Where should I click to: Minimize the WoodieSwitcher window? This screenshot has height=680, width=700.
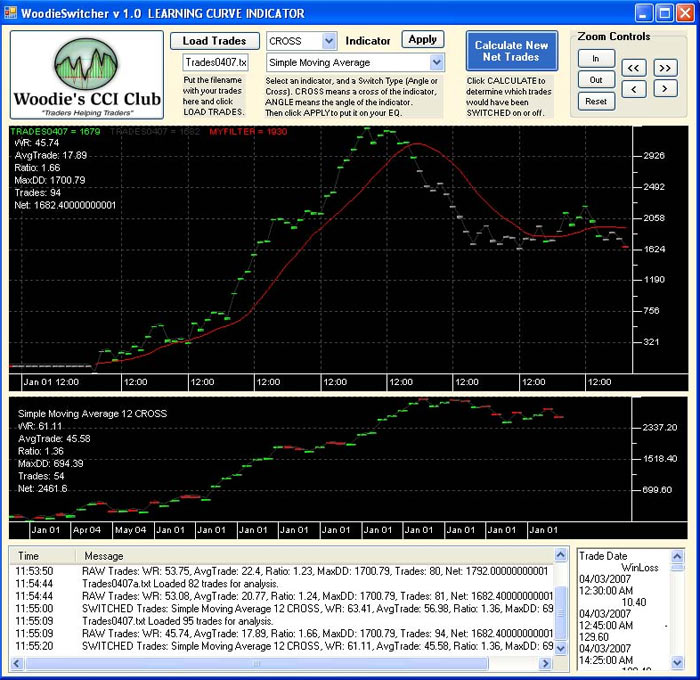tap(643, 13)
